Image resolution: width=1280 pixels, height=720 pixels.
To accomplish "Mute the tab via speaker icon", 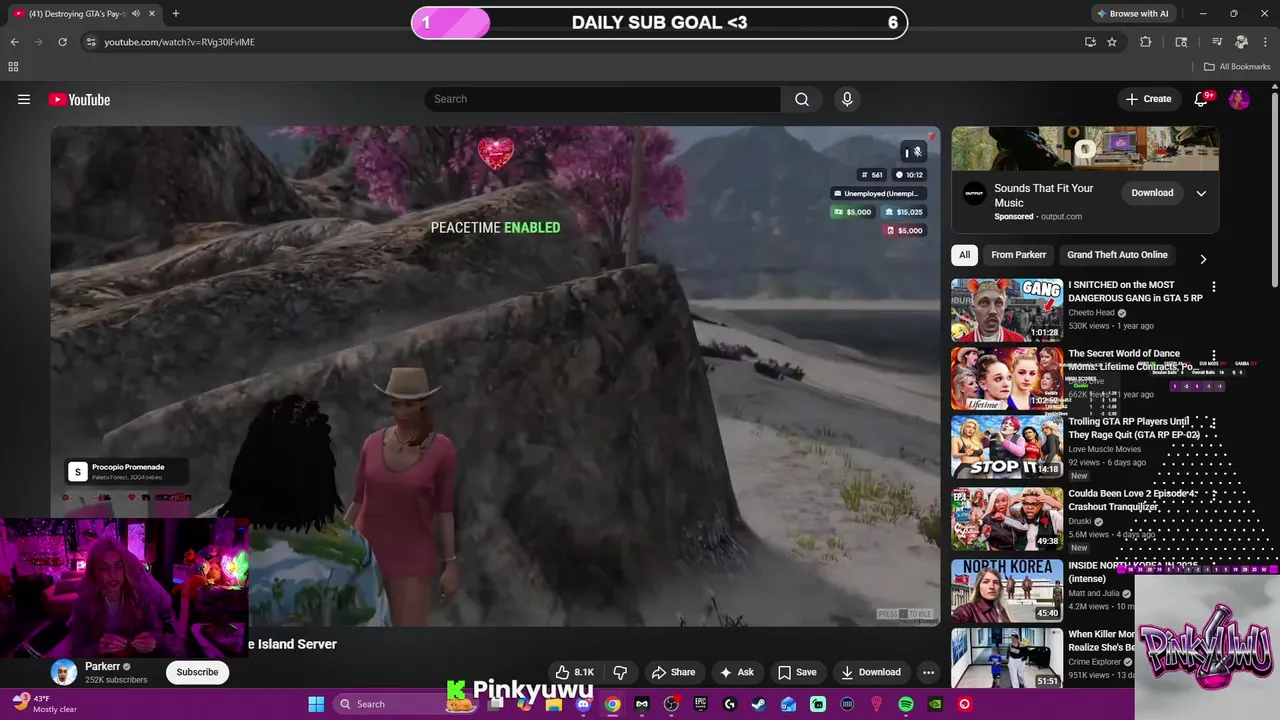I will click(x=136, y=13).
